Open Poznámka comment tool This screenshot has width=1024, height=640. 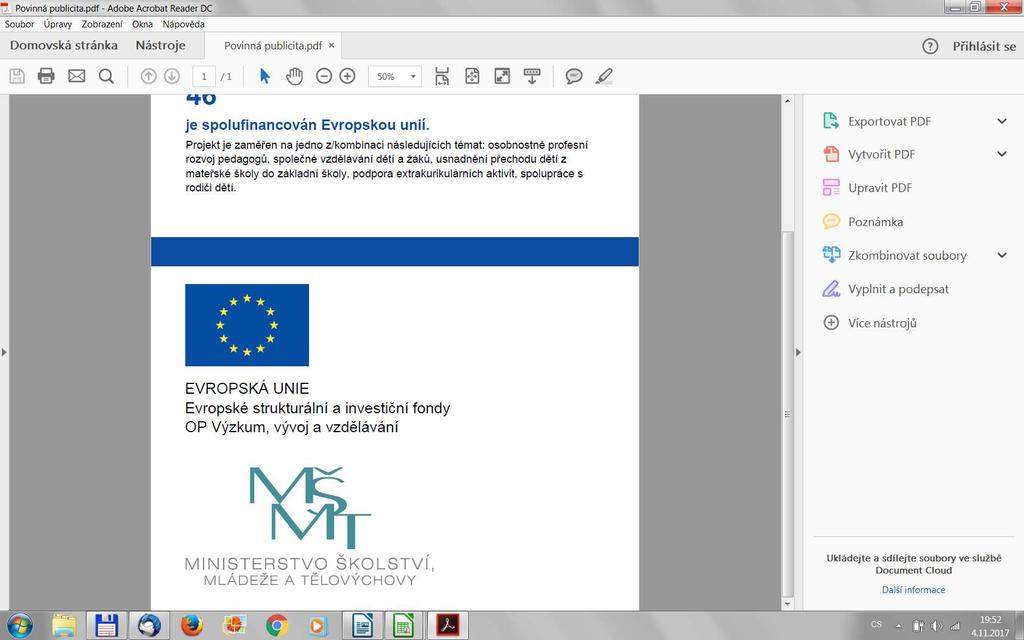875,222
